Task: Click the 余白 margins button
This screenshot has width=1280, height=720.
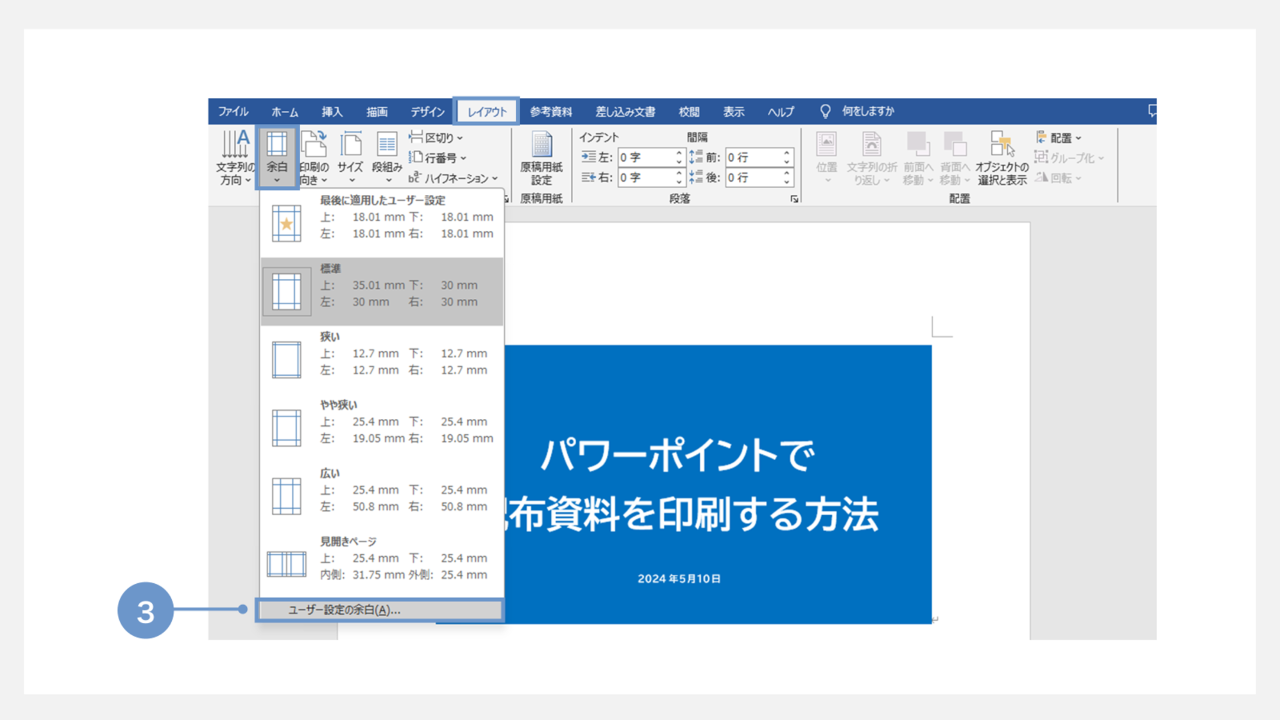Action: click(x=277, y=158)
